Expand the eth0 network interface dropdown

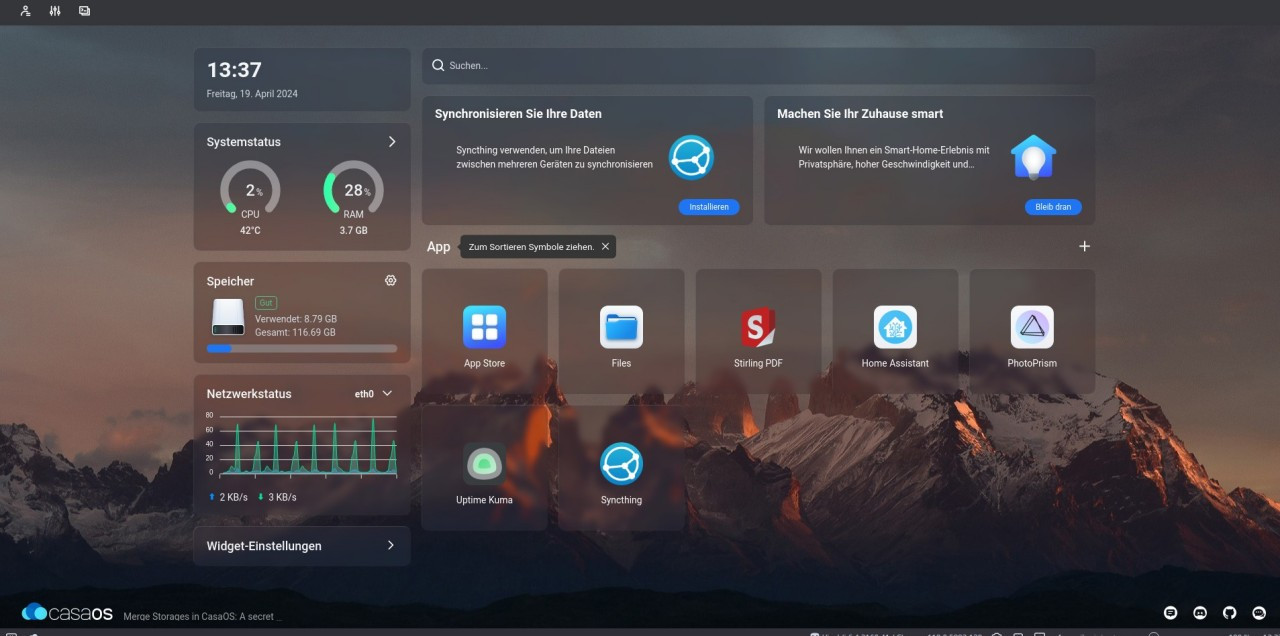[x=387, y=394]
